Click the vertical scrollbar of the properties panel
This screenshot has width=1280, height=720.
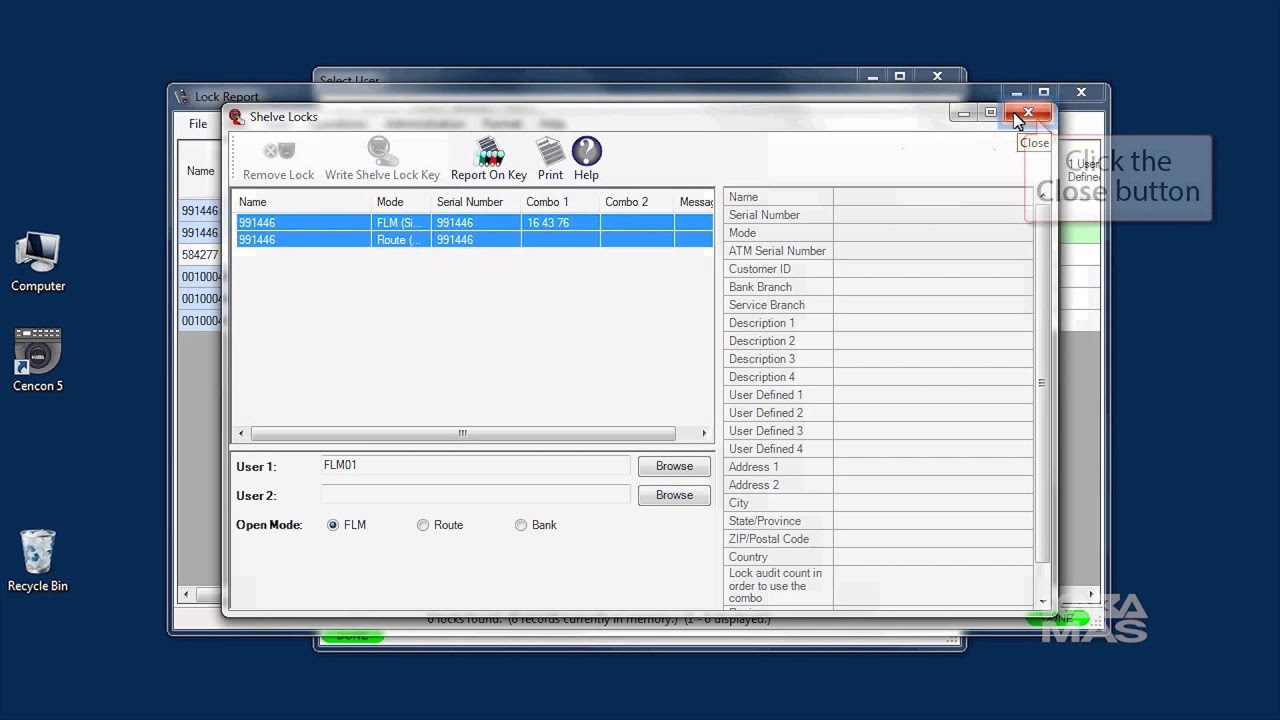[1042, 383]
